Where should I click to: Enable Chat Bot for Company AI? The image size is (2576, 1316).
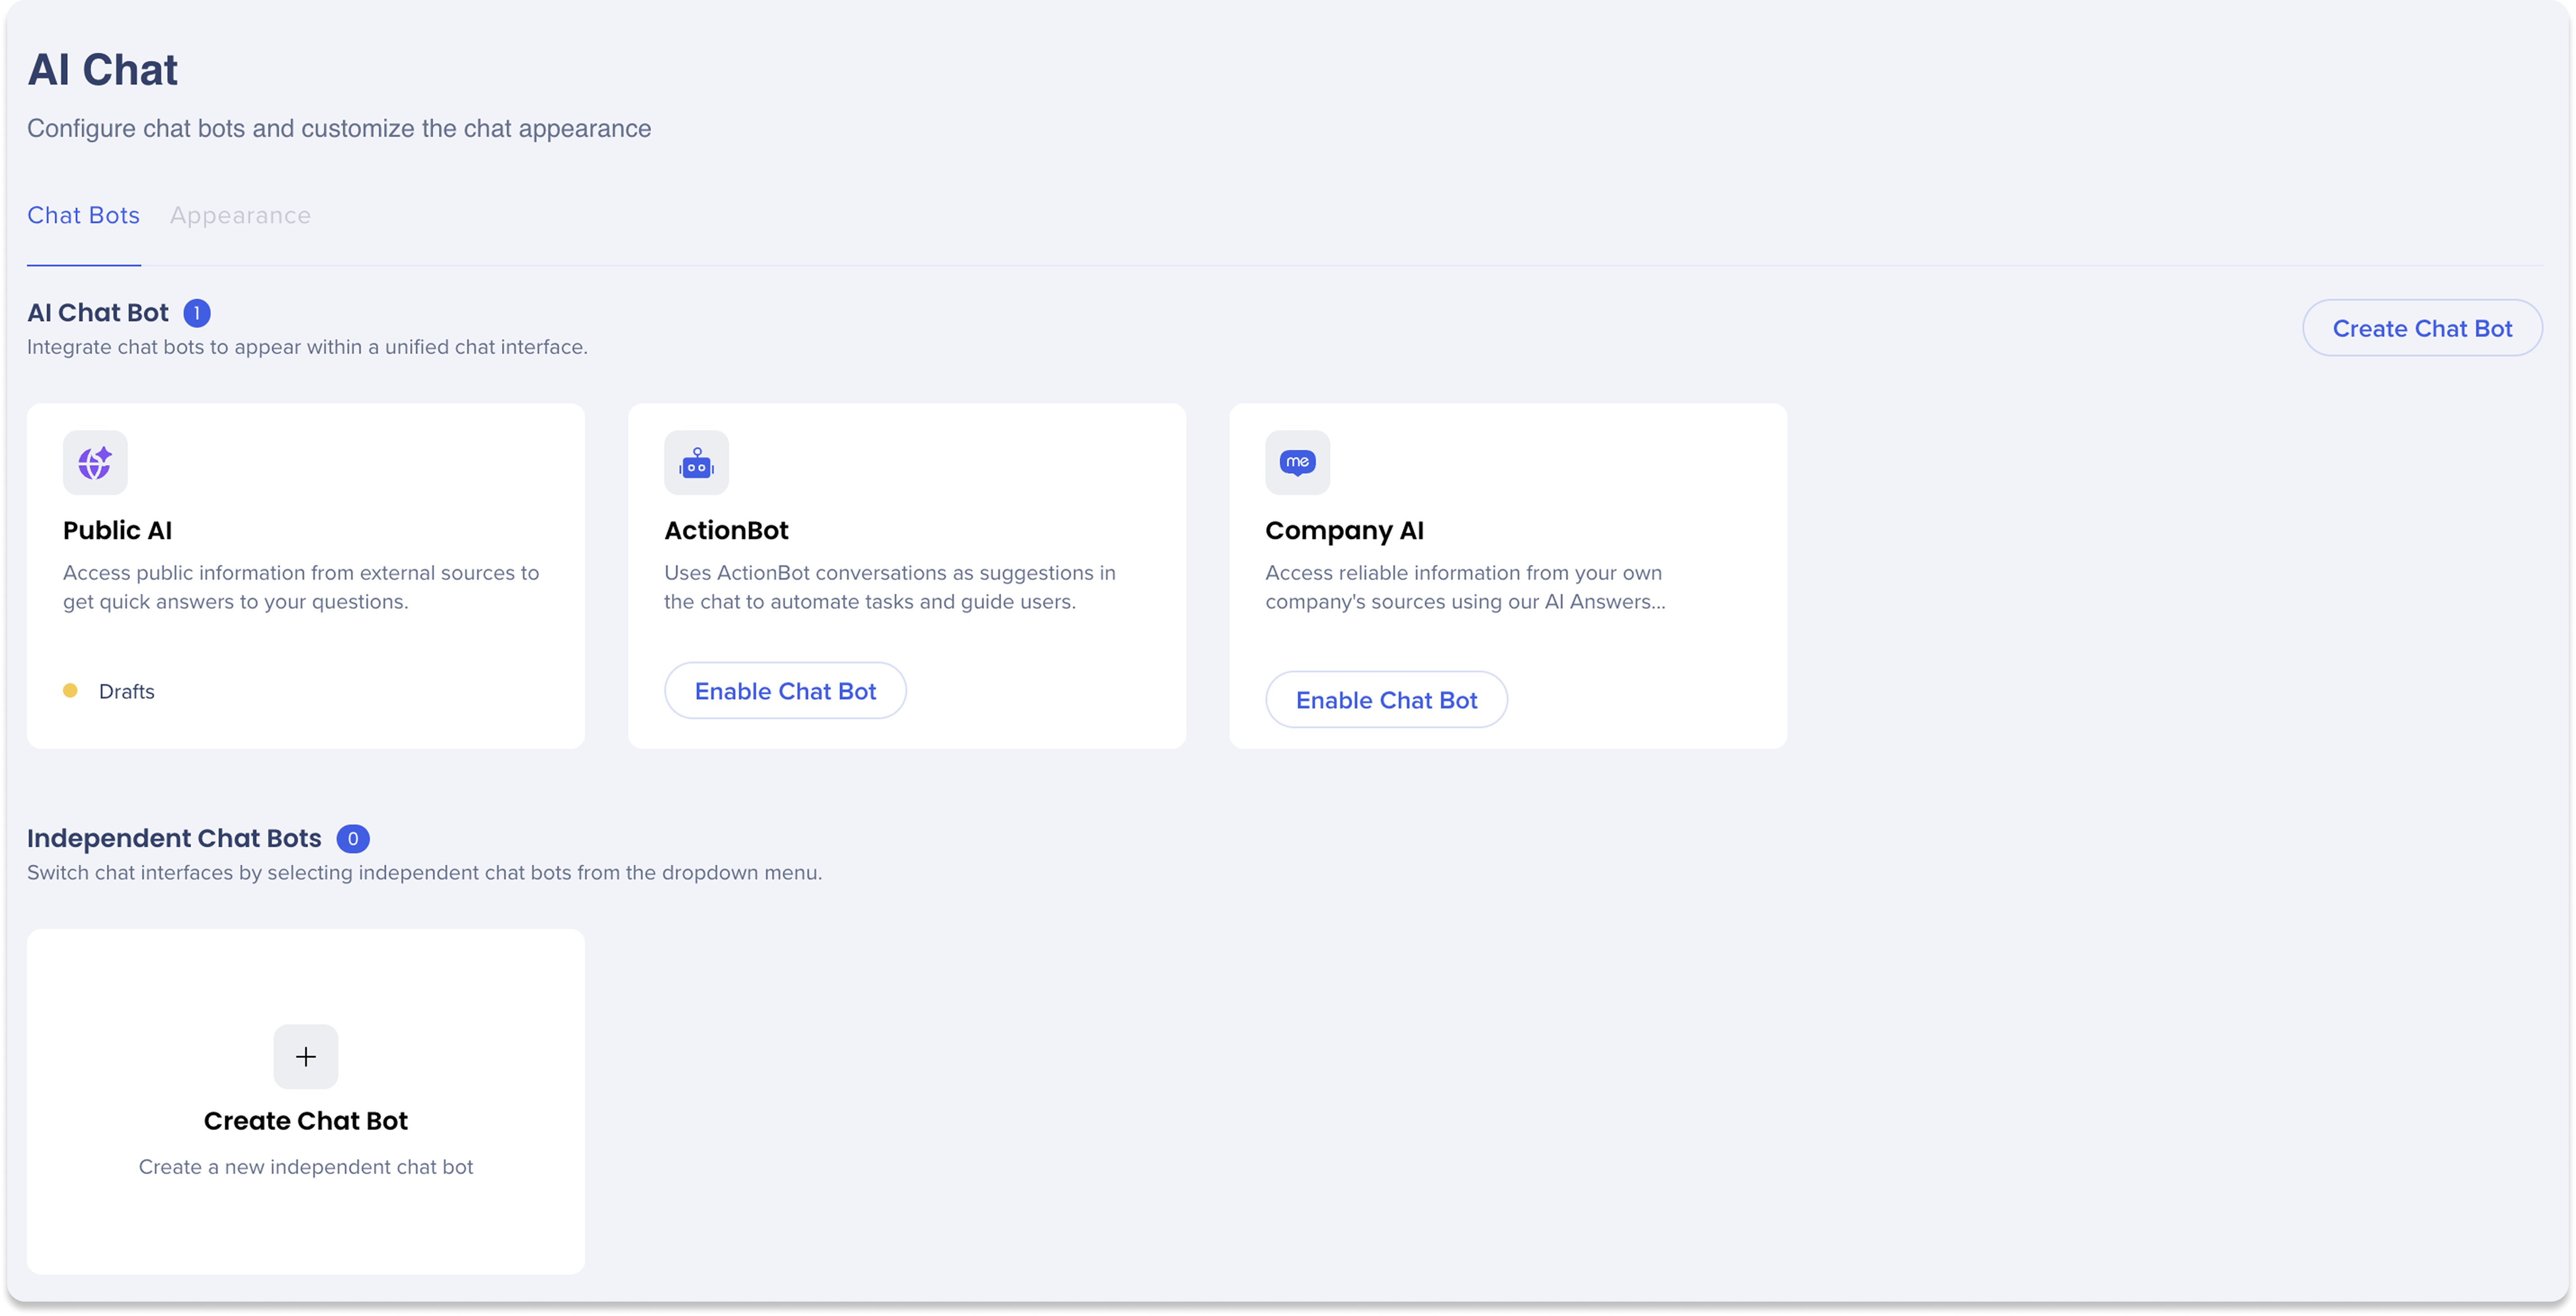coord(1386,699)
